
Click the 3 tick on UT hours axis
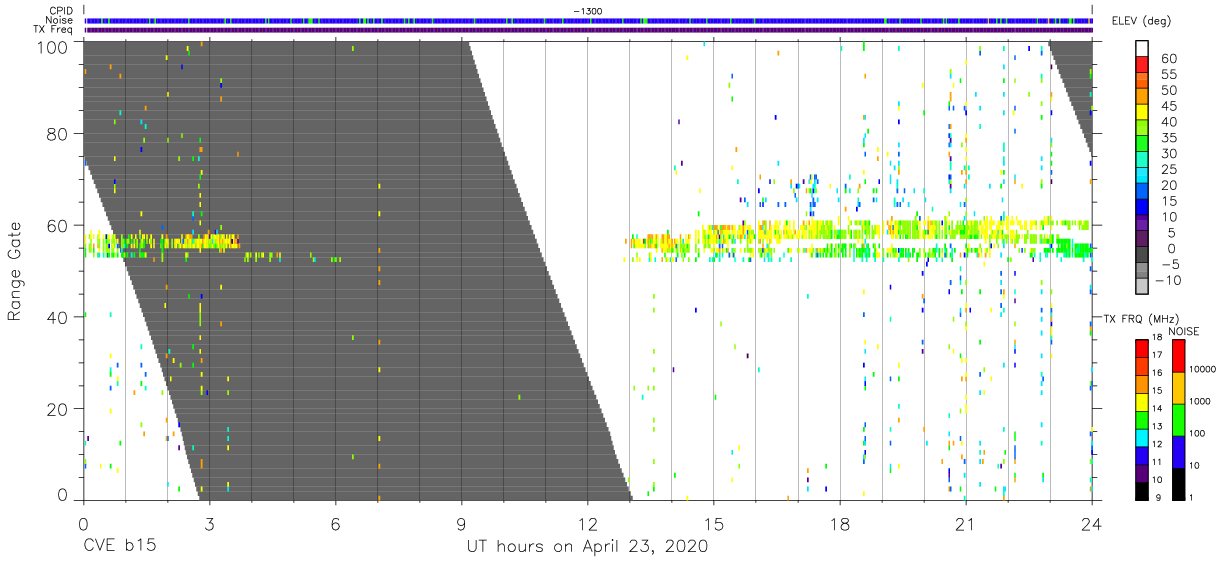pyautogui.click(x=209, y=524)
